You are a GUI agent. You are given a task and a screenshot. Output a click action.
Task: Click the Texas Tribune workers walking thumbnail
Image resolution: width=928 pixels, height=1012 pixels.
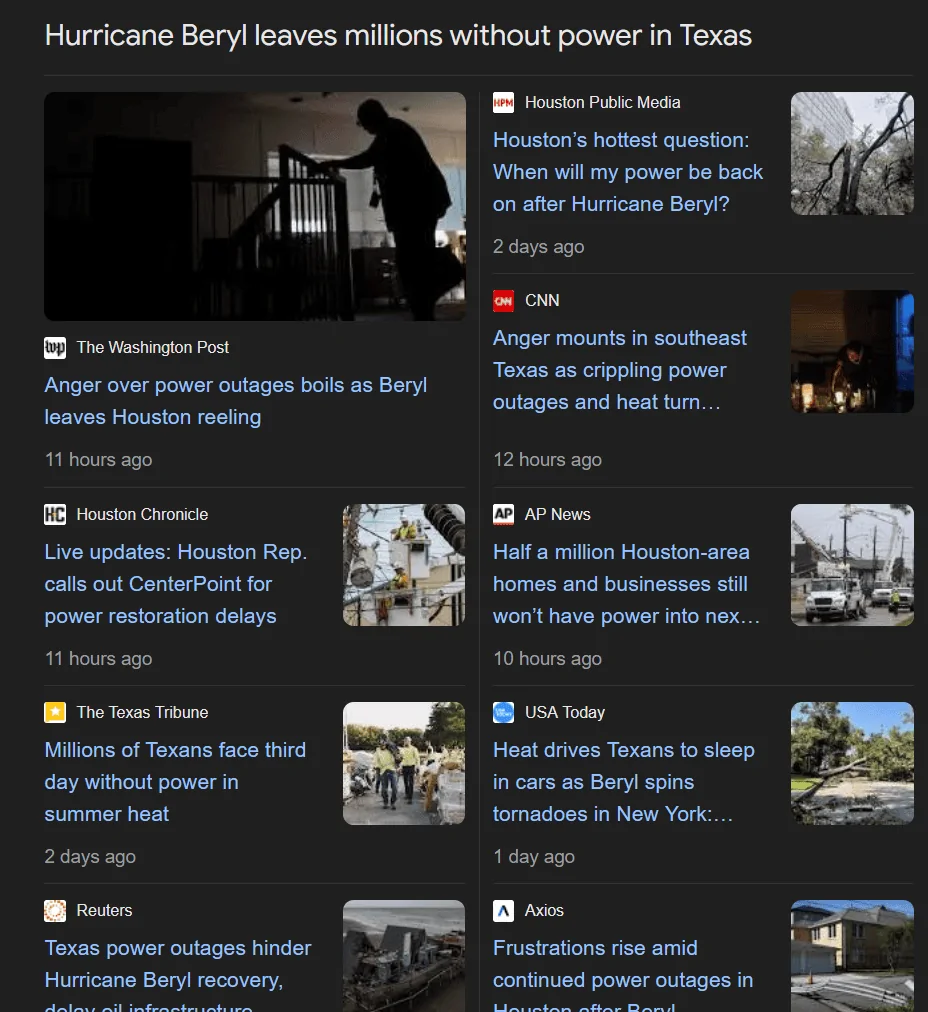(x=404, y=763)
